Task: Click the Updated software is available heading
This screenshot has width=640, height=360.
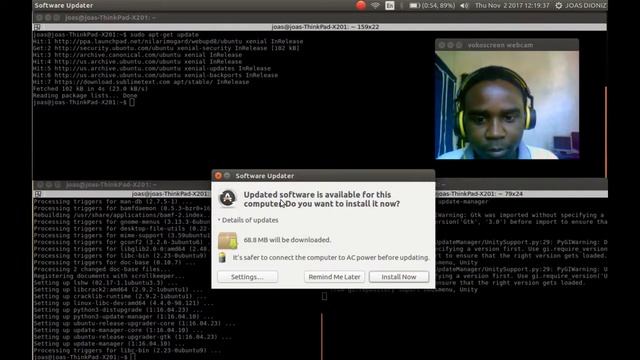Action: click(322, 199)
